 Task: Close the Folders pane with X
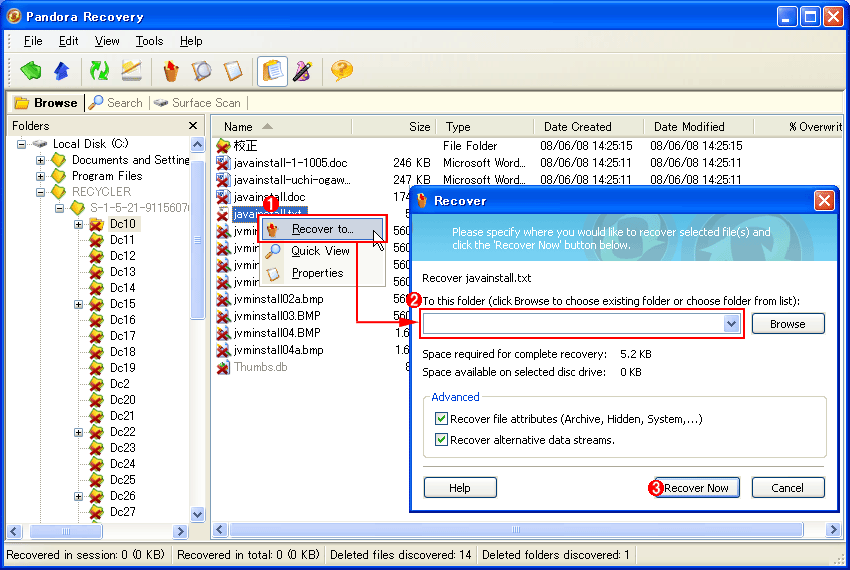point(193,126)
